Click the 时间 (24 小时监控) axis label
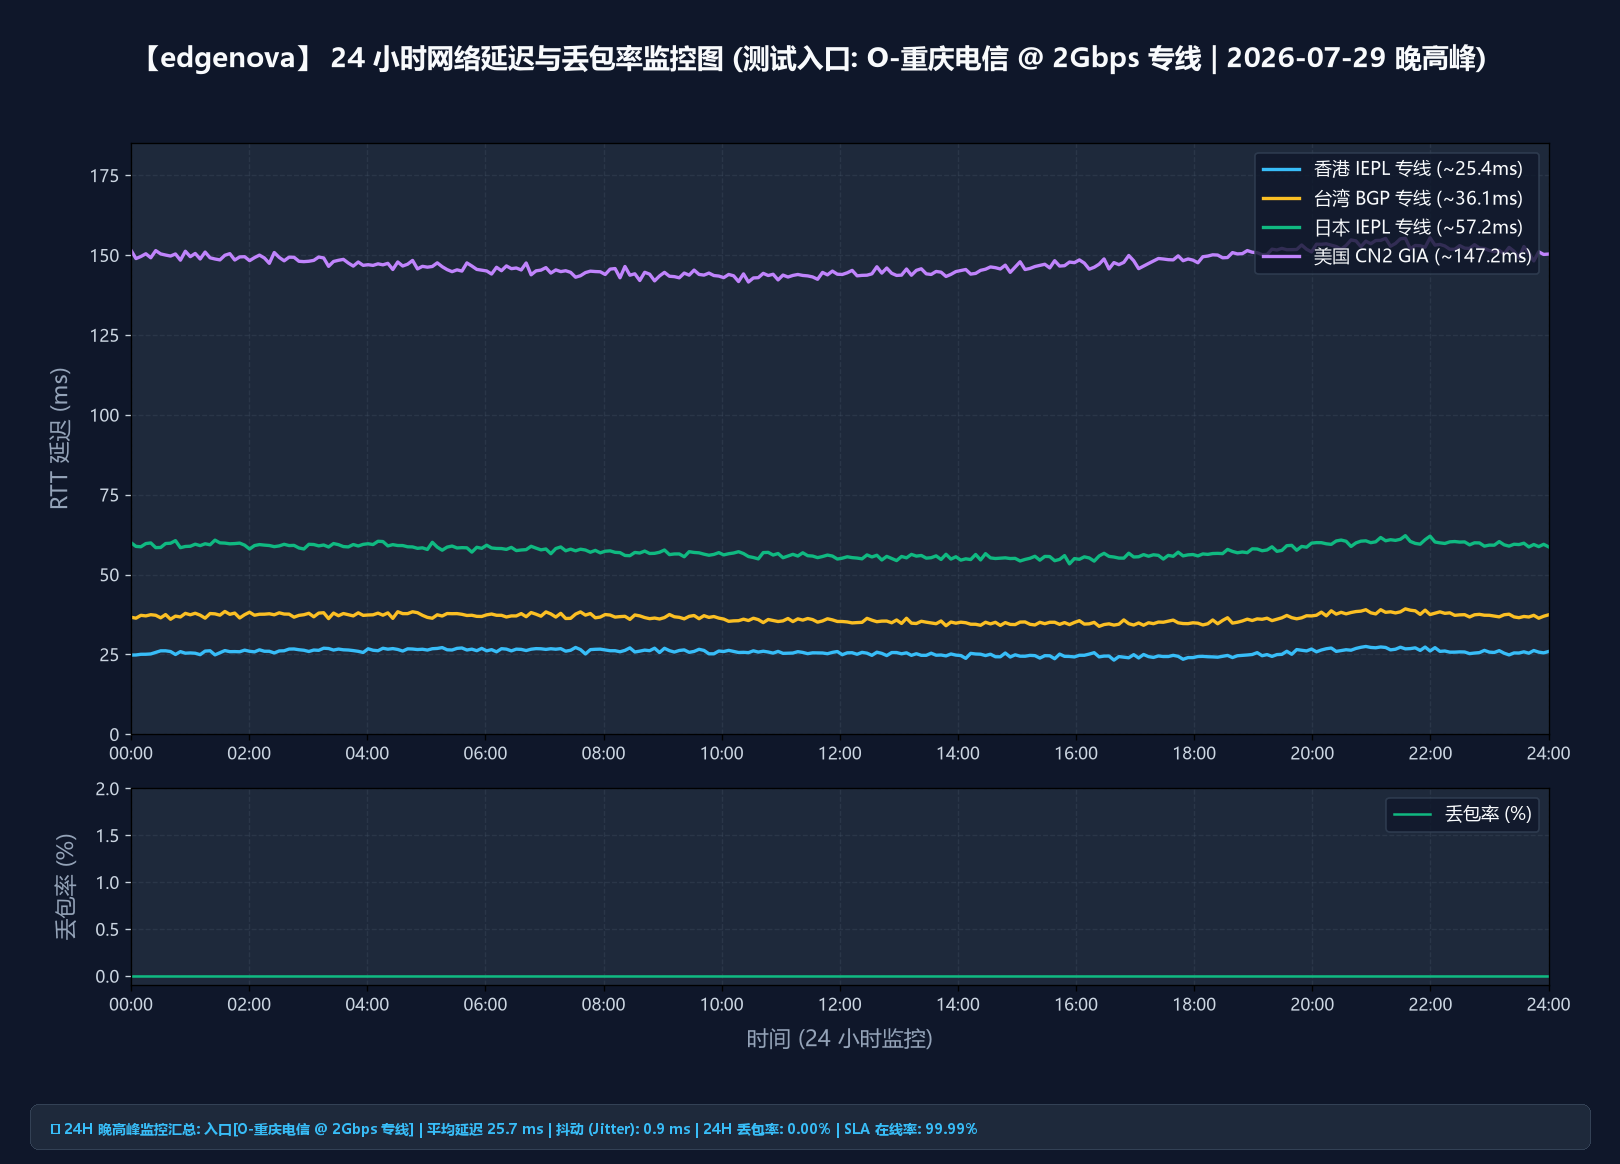Screen dimensions: 1620x1164 [x=839, y=1039]
